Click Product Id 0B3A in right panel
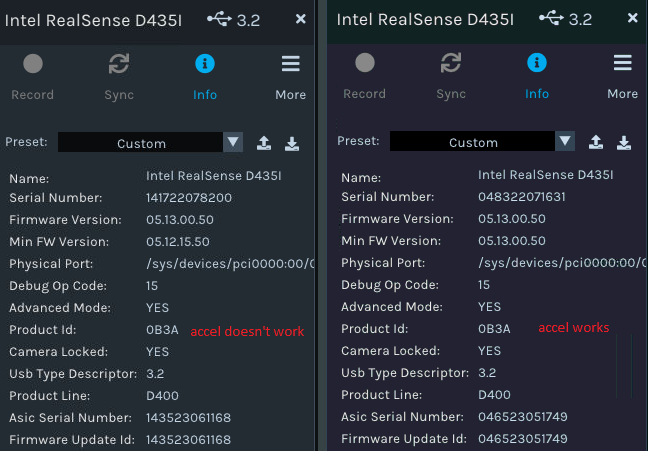This screenshot has height=451, width=648. pyautogui.click(x=494, y=329)
